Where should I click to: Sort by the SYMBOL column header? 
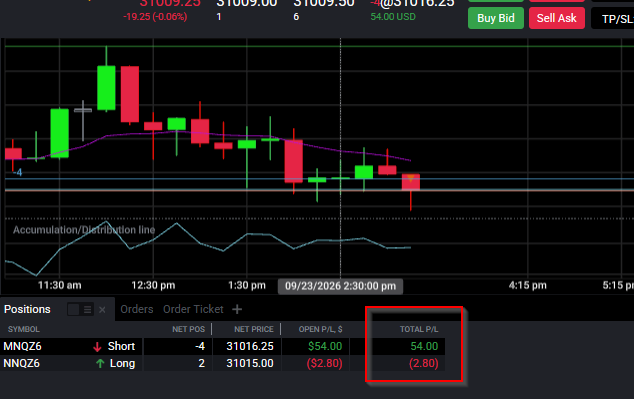(x=23, y=329)
